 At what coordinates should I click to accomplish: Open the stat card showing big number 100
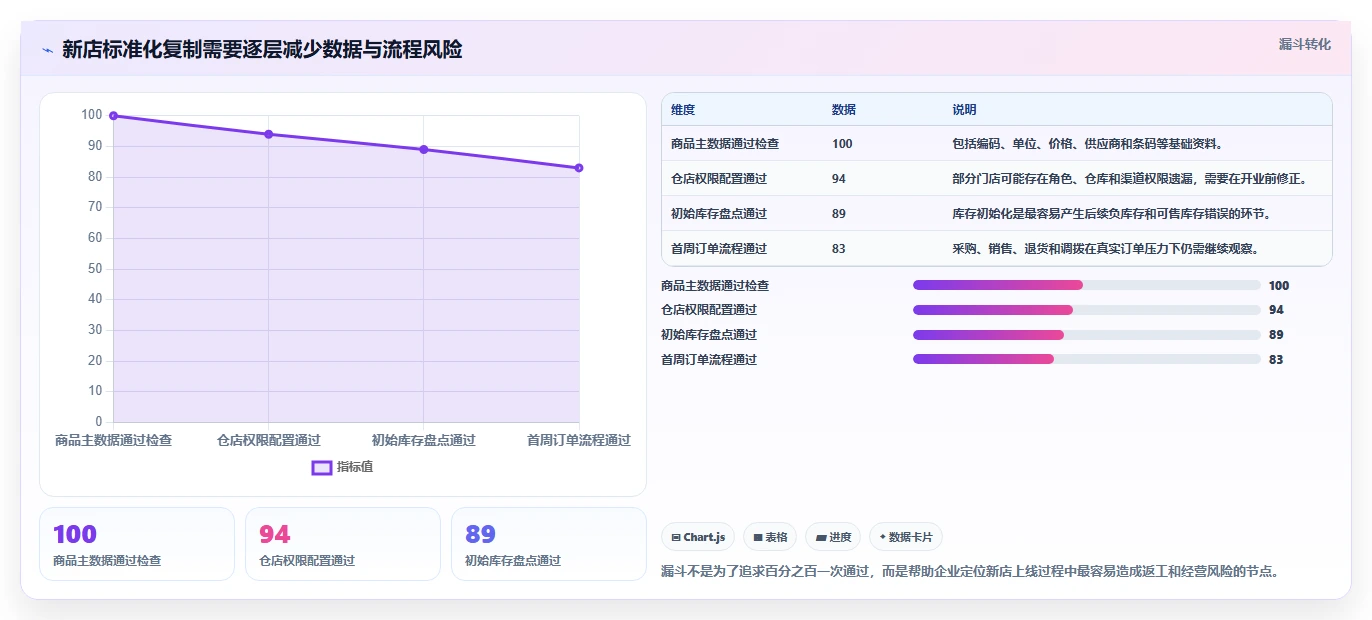(x=137, y=544)
